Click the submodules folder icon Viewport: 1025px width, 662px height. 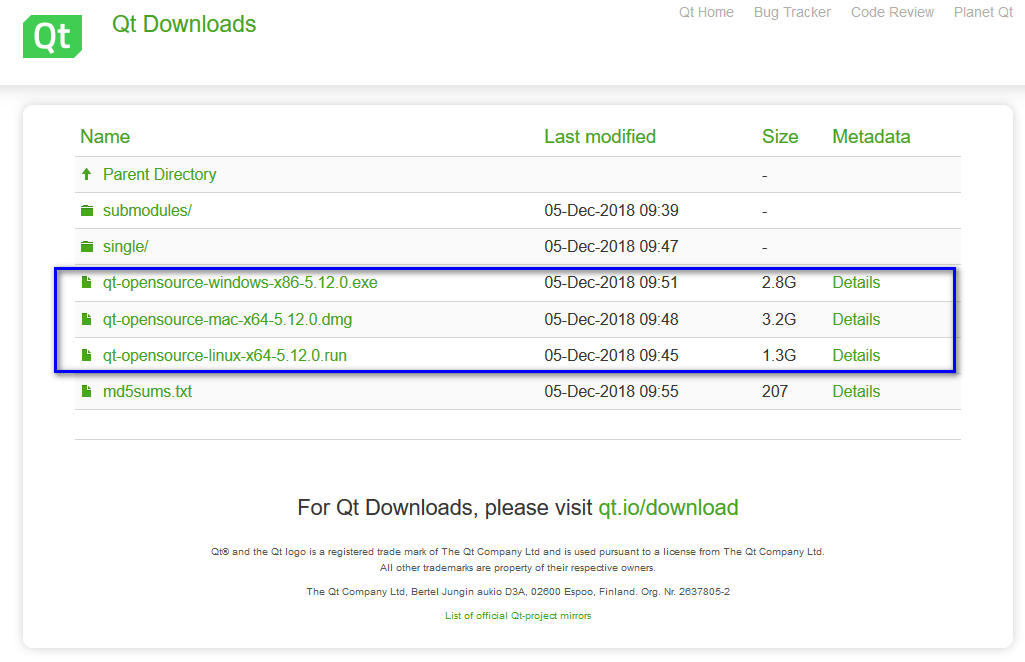tap(87, 210)
